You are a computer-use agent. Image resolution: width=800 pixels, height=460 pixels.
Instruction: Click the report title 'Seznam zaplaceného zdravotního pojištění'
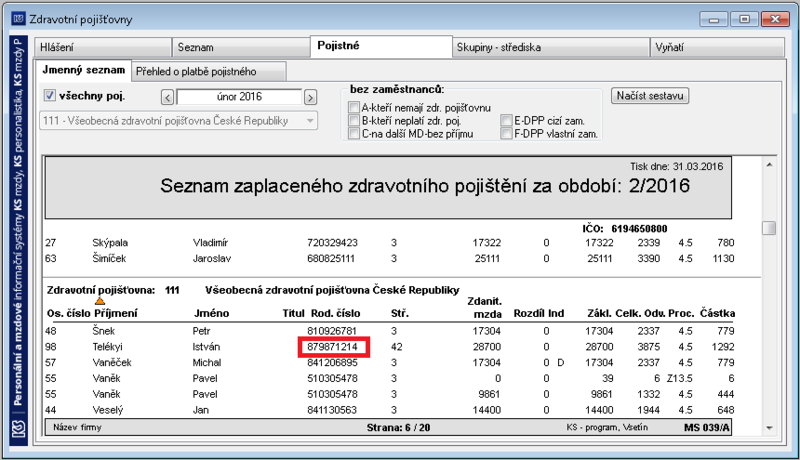[x=425, y=186]
